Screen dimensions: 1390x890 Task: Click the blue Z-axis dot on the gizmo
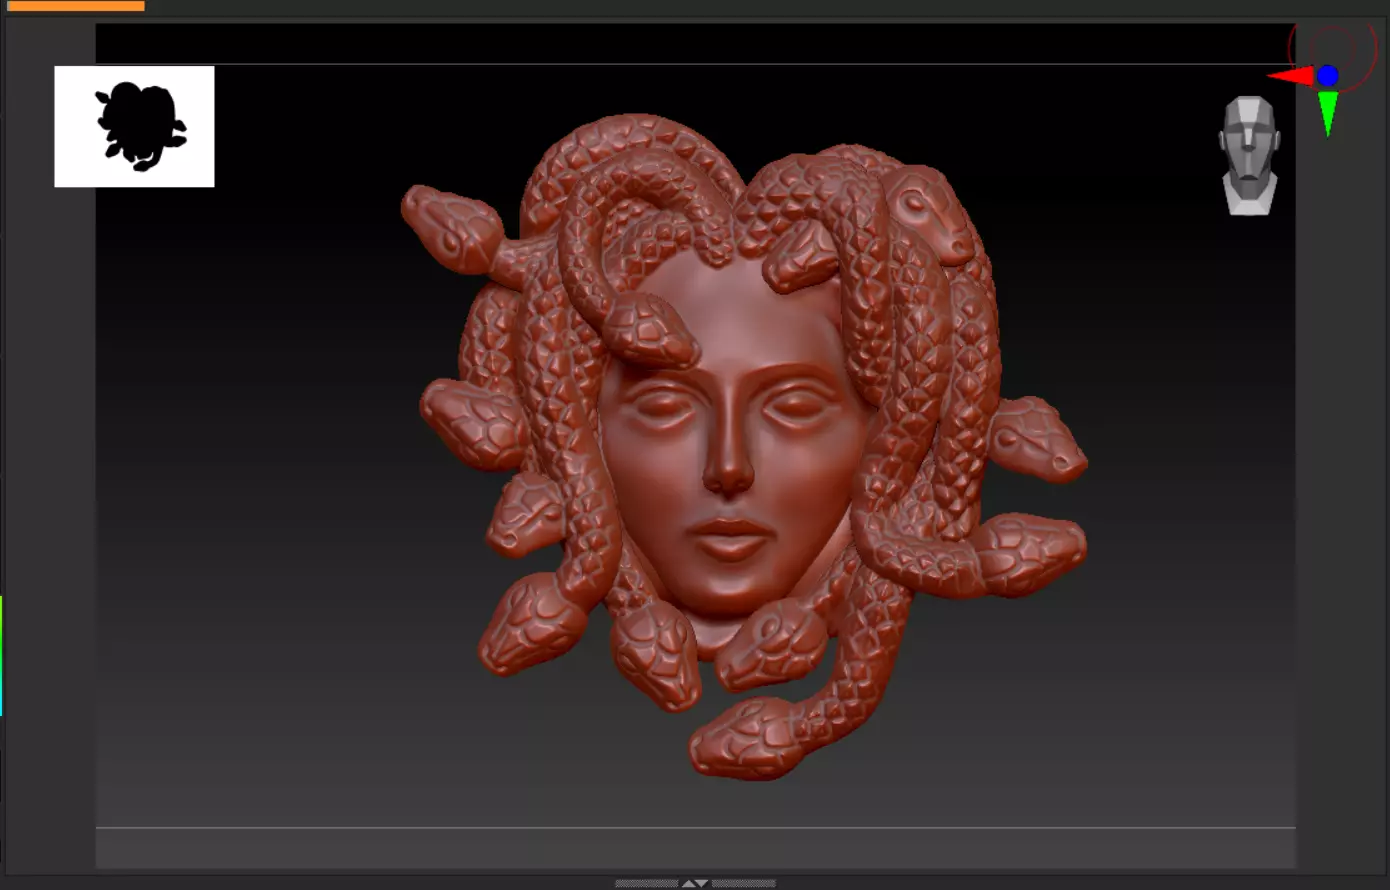[1328, 76]
